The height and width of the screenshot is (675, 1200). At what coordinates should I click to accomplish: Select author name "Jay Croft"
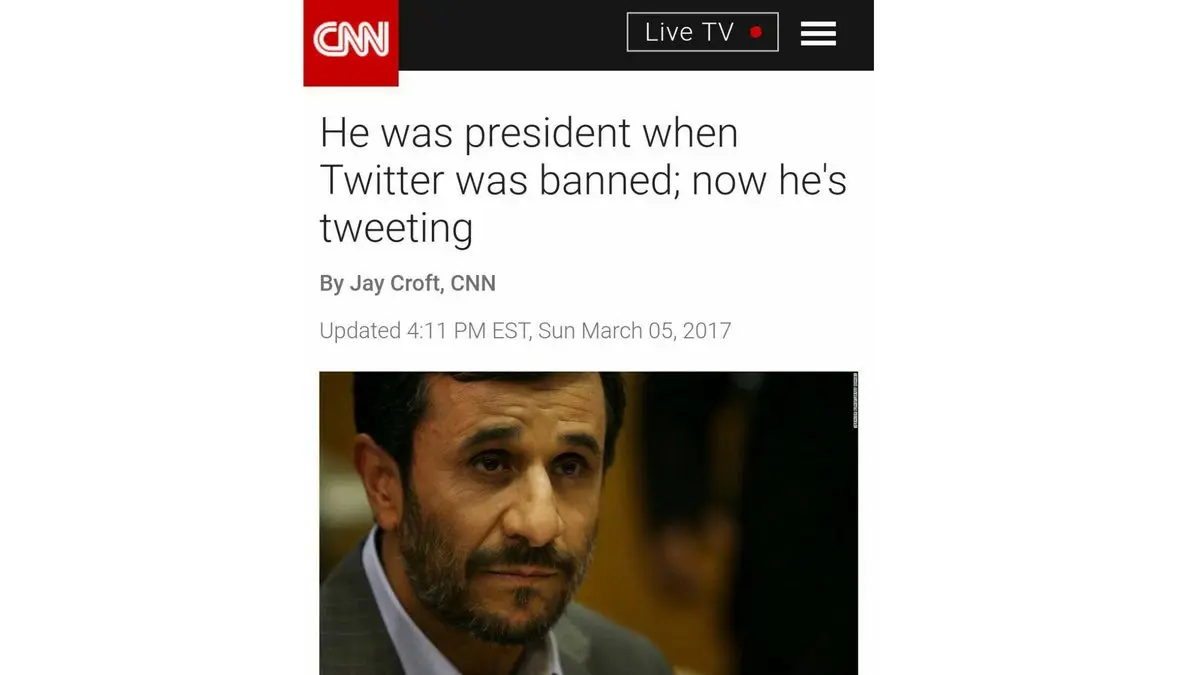(394, 283)
